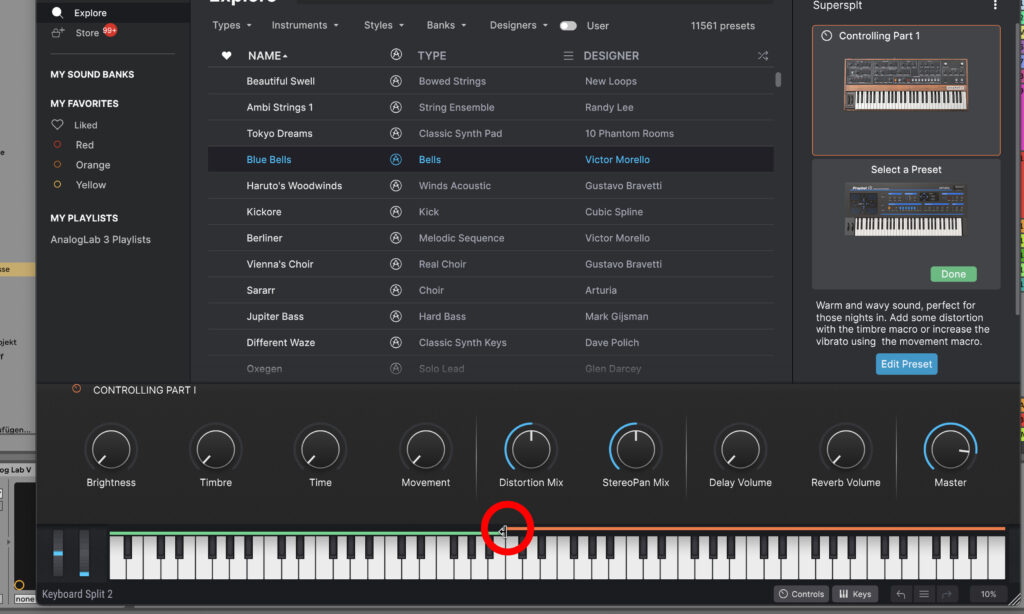
Task: Click the 10% readout in the bottom bar
Action: (988, 594)
